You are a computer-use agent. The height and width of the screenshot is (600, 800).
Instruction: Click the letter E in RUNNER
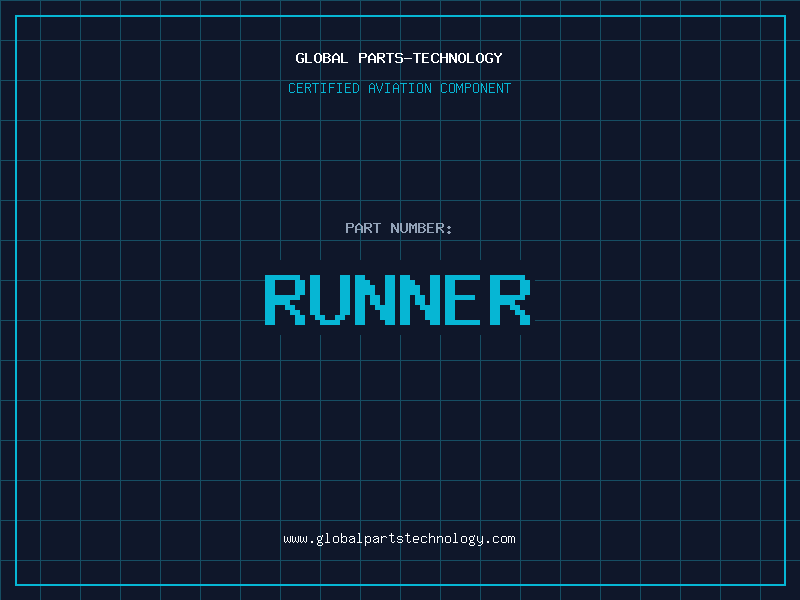(465, 299)
